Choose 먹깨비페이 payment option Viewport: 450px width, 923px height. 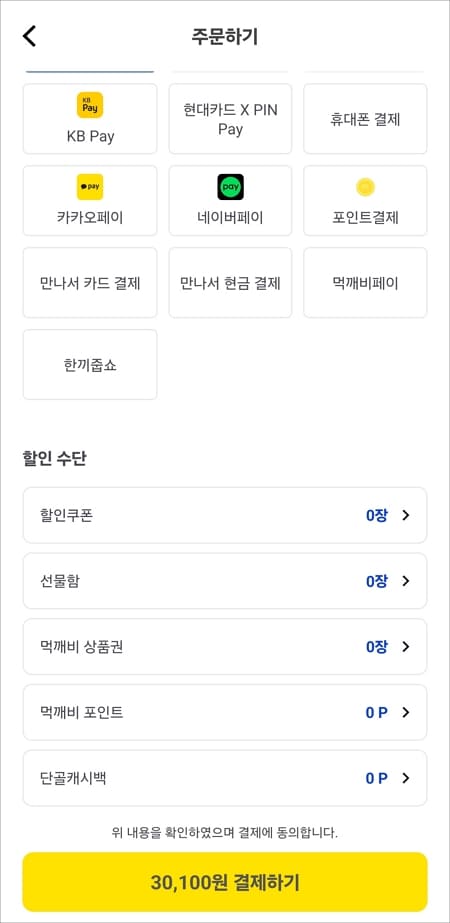click(365, 283)
